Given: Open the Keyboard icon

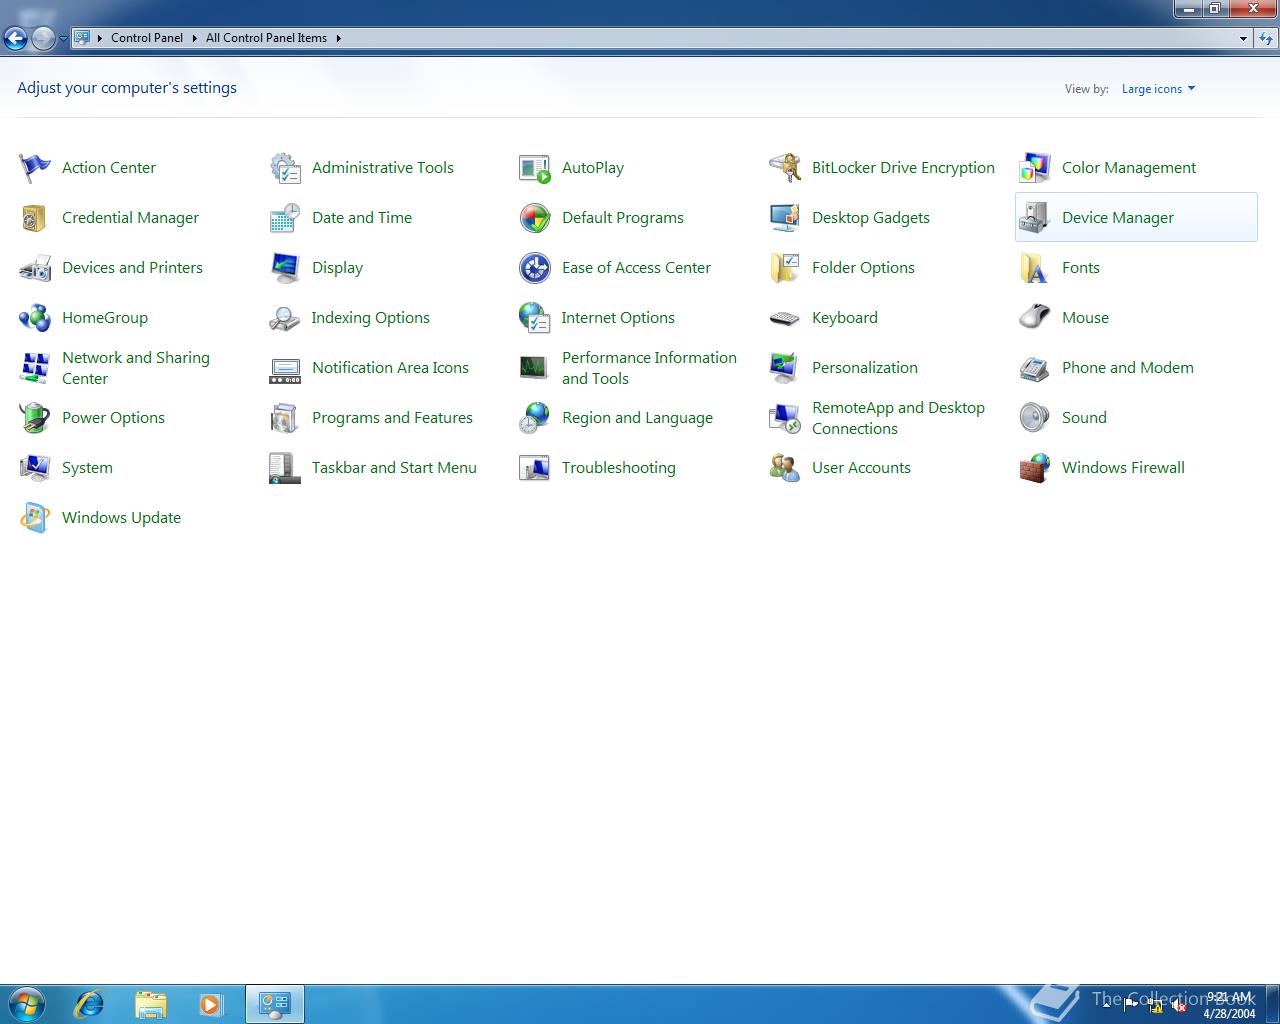Looking at the screenshot, I should click(x=785, y=318).
